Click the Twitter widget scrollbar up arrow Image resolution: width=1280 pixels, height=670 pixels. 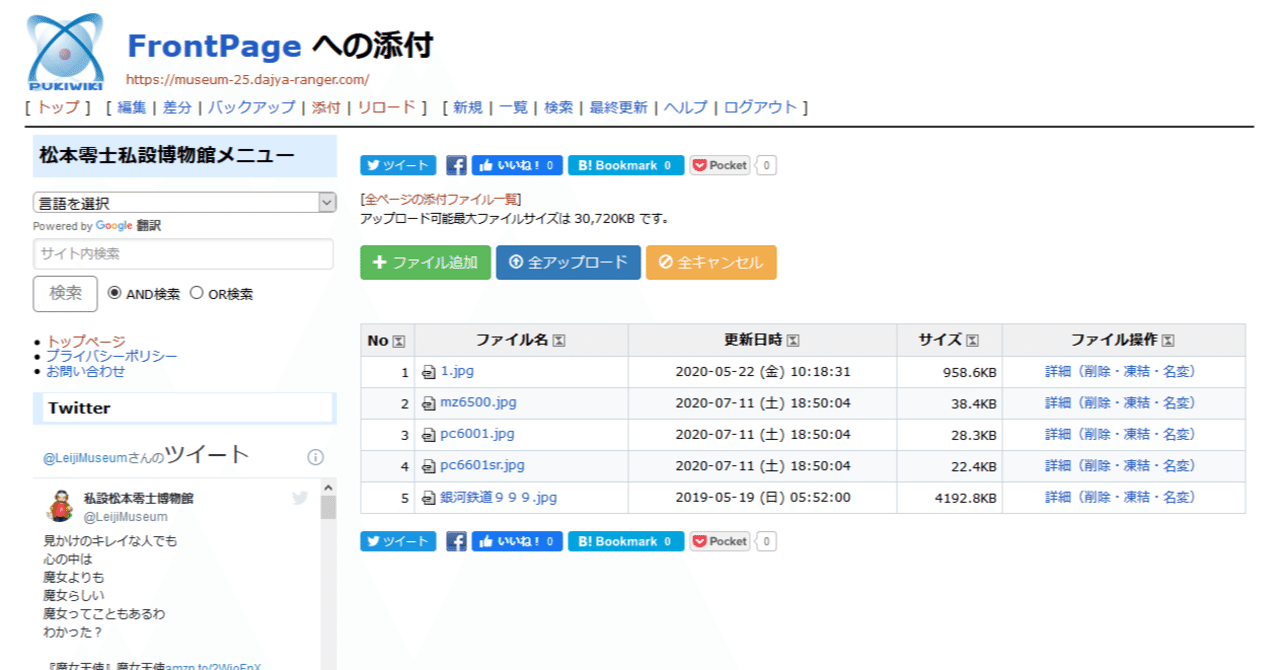[x=328, y=486]
